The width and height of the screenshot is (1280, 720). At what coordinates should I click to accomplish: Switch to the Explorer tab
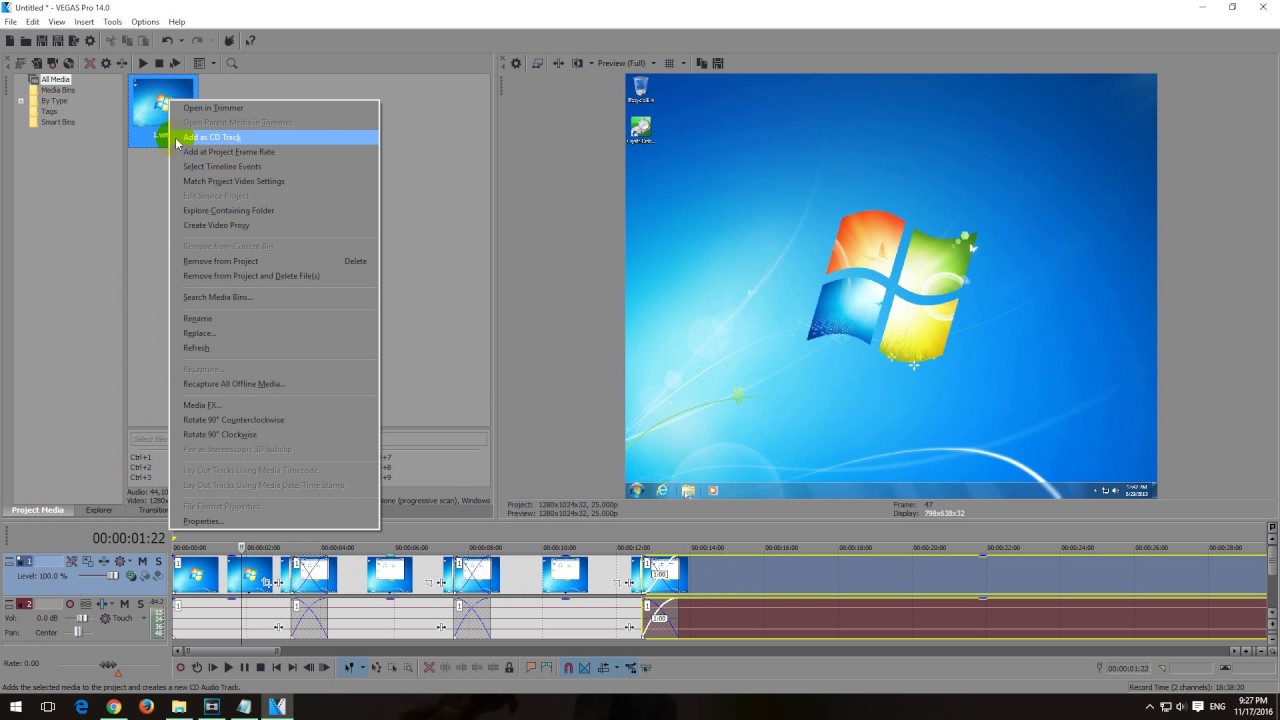98,510
